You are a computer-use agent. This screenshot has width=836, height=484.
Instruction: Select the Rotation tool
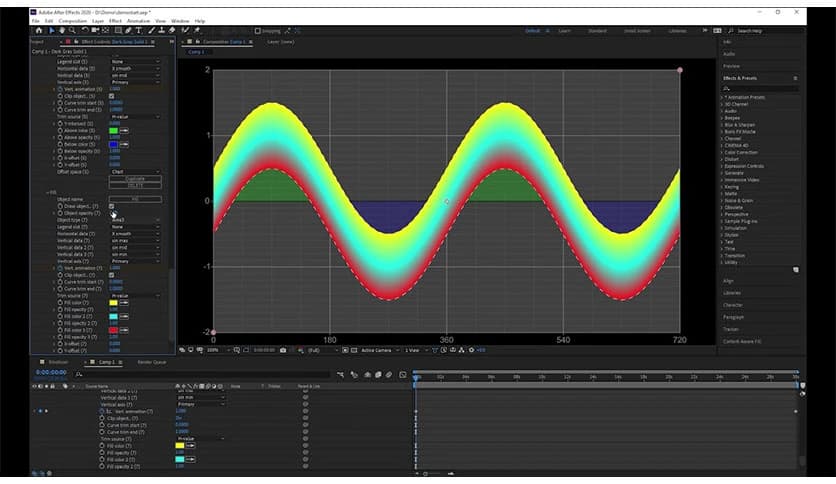(84, 30)
